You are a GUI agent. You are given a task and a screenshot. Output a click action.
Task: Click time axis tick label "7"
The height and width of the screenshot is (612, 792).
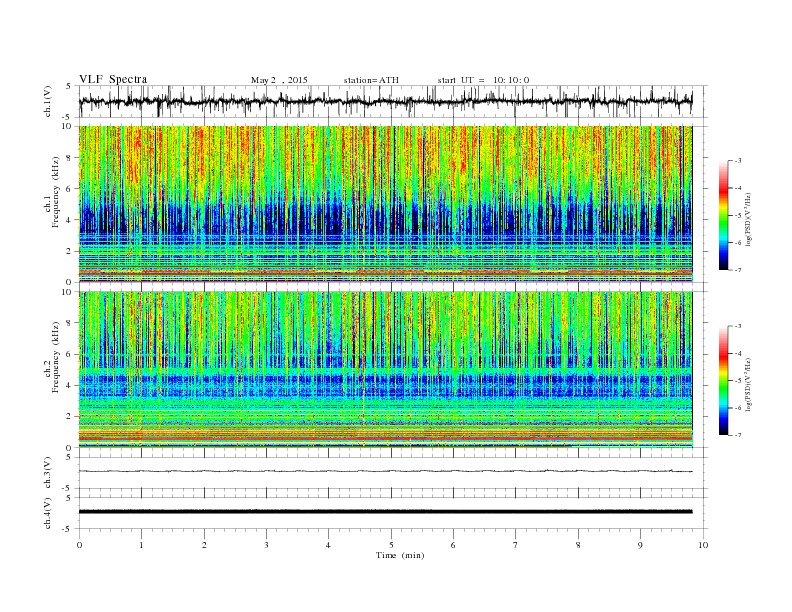(x=516, y=545)
